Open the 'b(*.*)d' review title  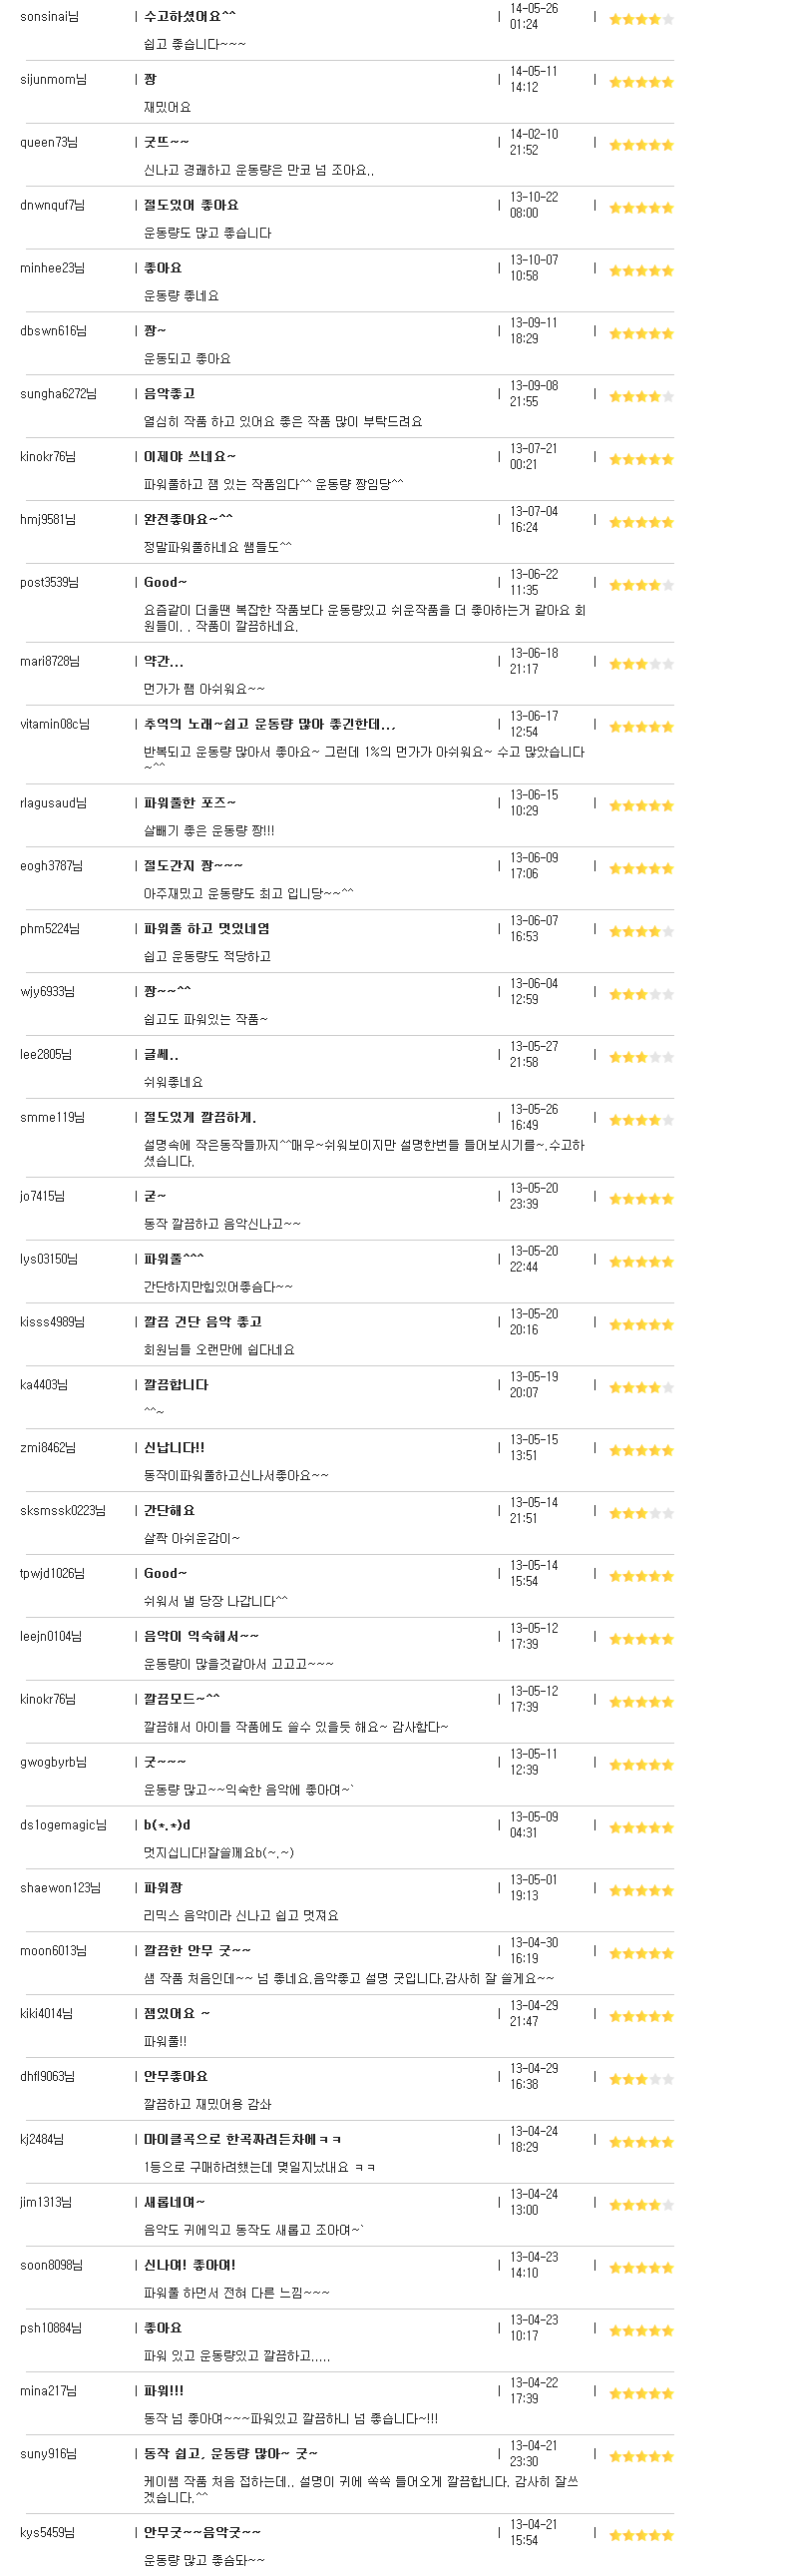[x=167, y=1825]
